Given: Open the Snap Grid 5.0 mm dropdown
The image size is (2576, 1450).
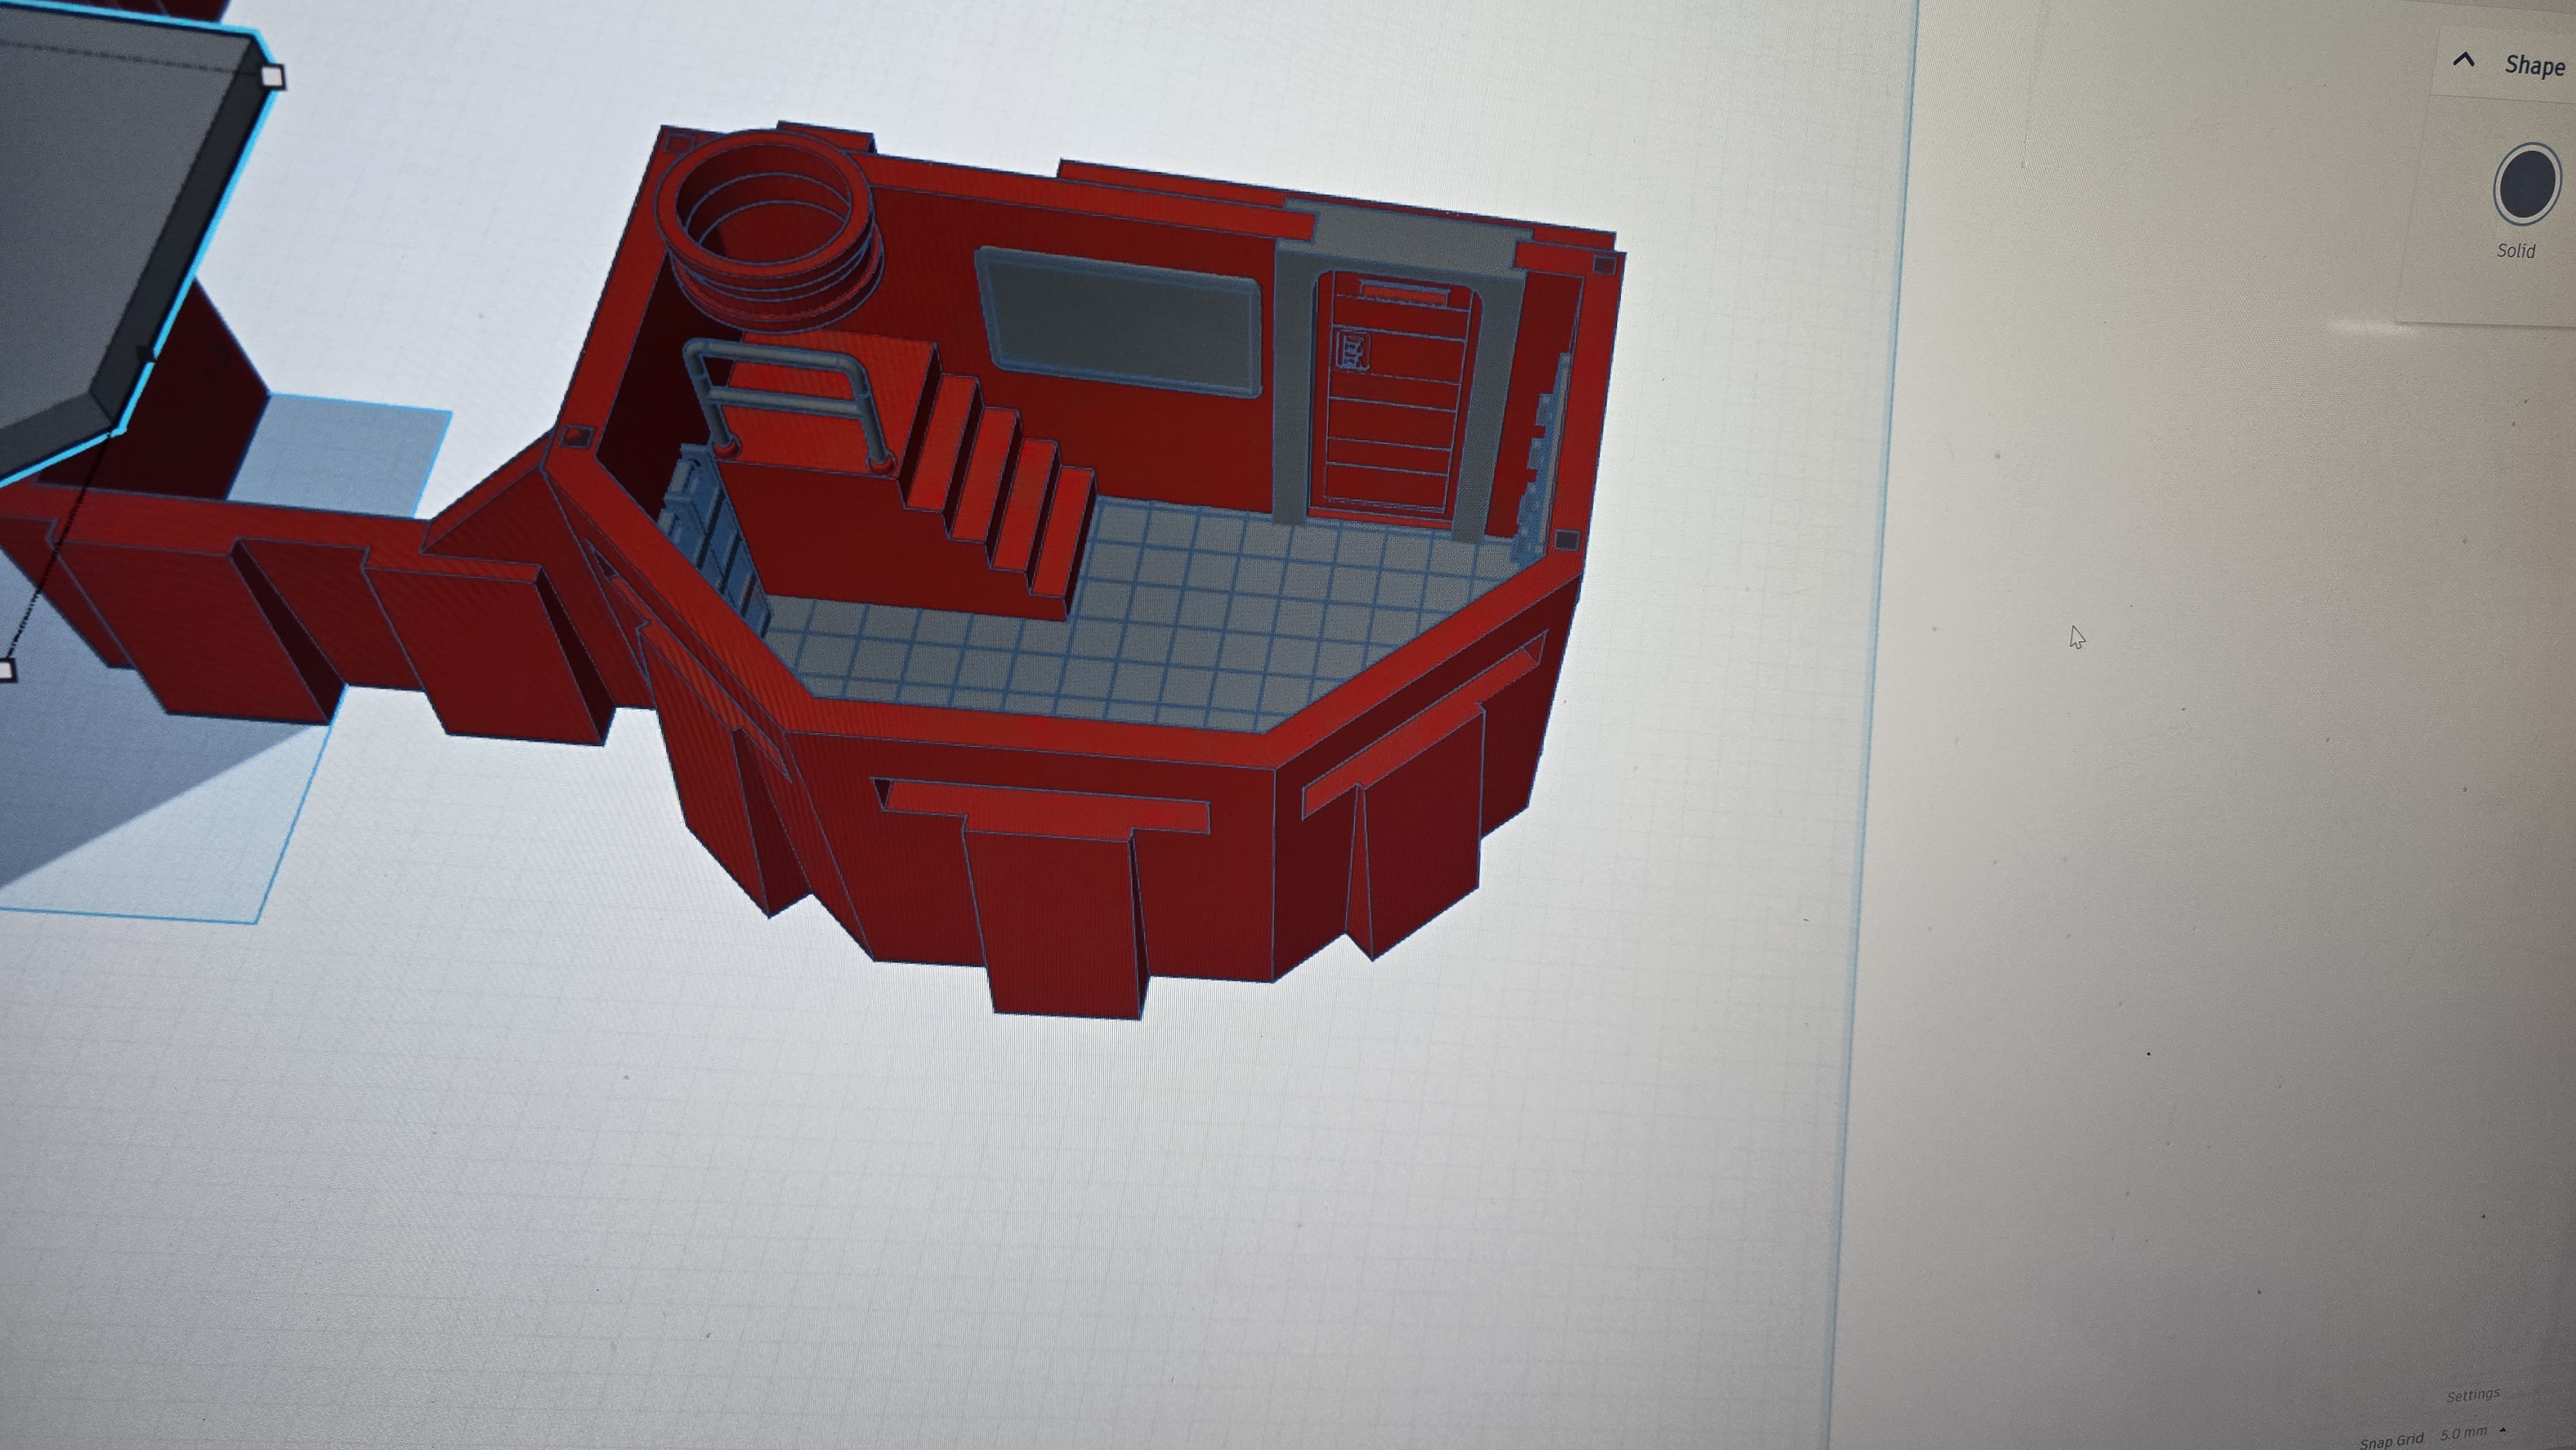Looking at the screenshot, I should tap(2474, 1433).
